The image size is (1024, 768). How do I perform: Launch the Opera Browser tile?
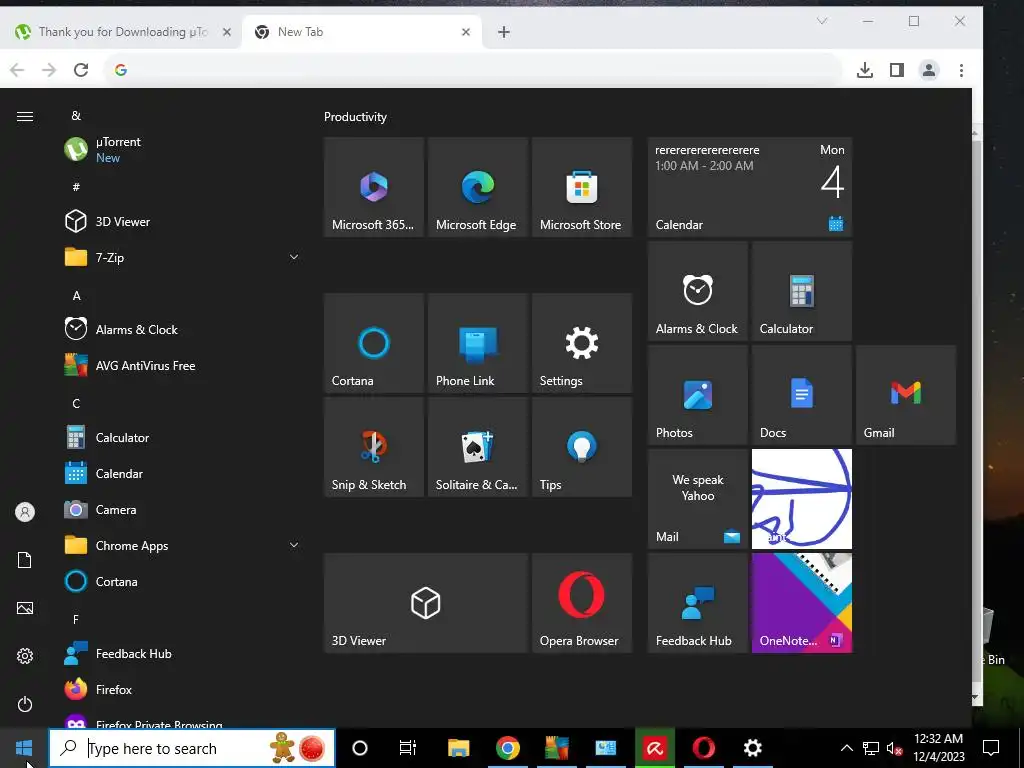[x=582, y=603]
